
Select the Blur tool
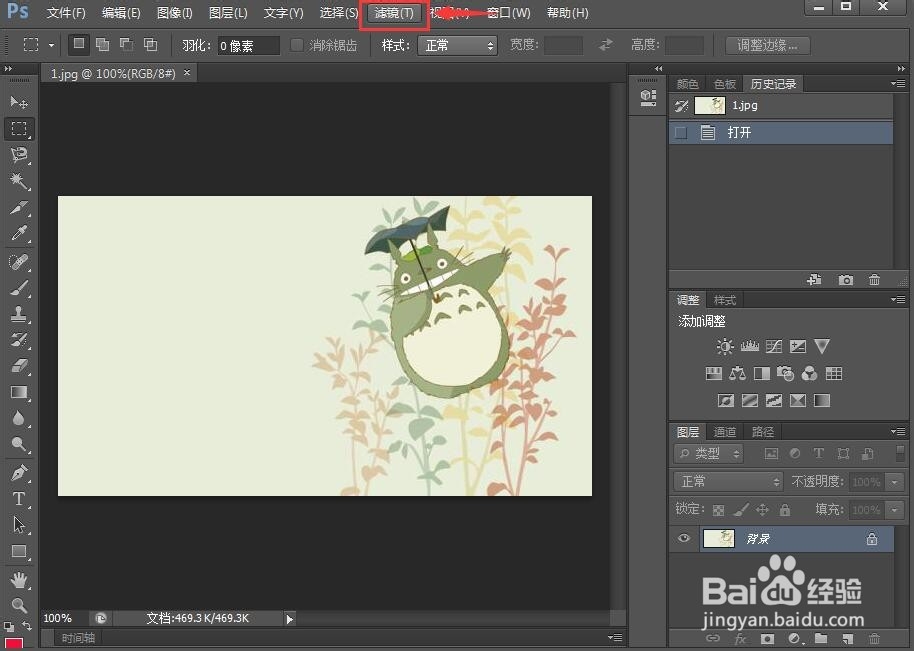point(19,418)
